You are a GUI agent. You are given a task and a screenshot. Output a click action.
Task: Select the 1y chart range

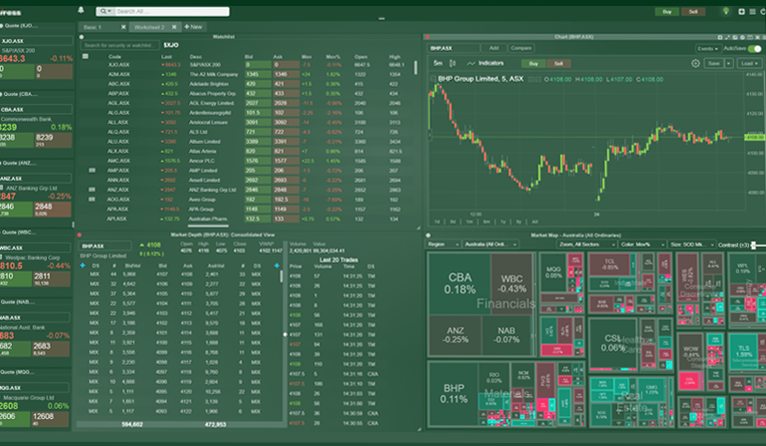click(x=503, y=222)
